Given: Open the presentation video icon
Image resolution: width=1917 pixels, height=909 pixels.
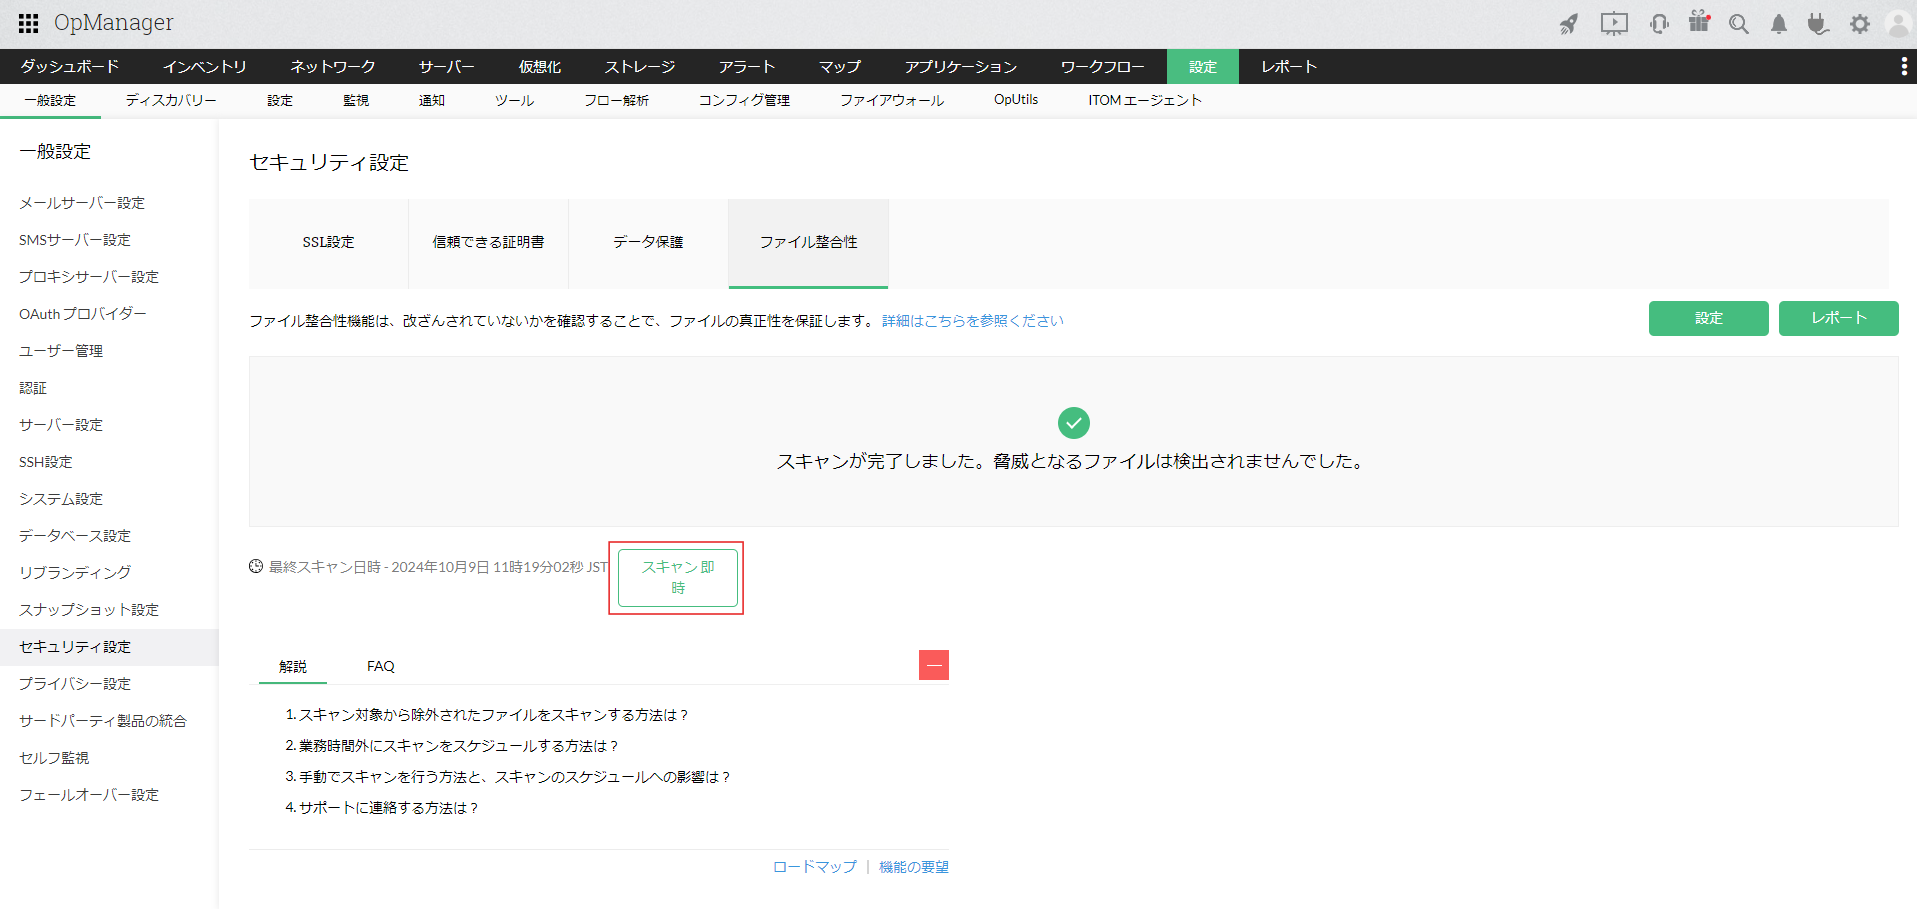Looking at the screenshot, I should pyautogui.click(x=1613, y=24).
